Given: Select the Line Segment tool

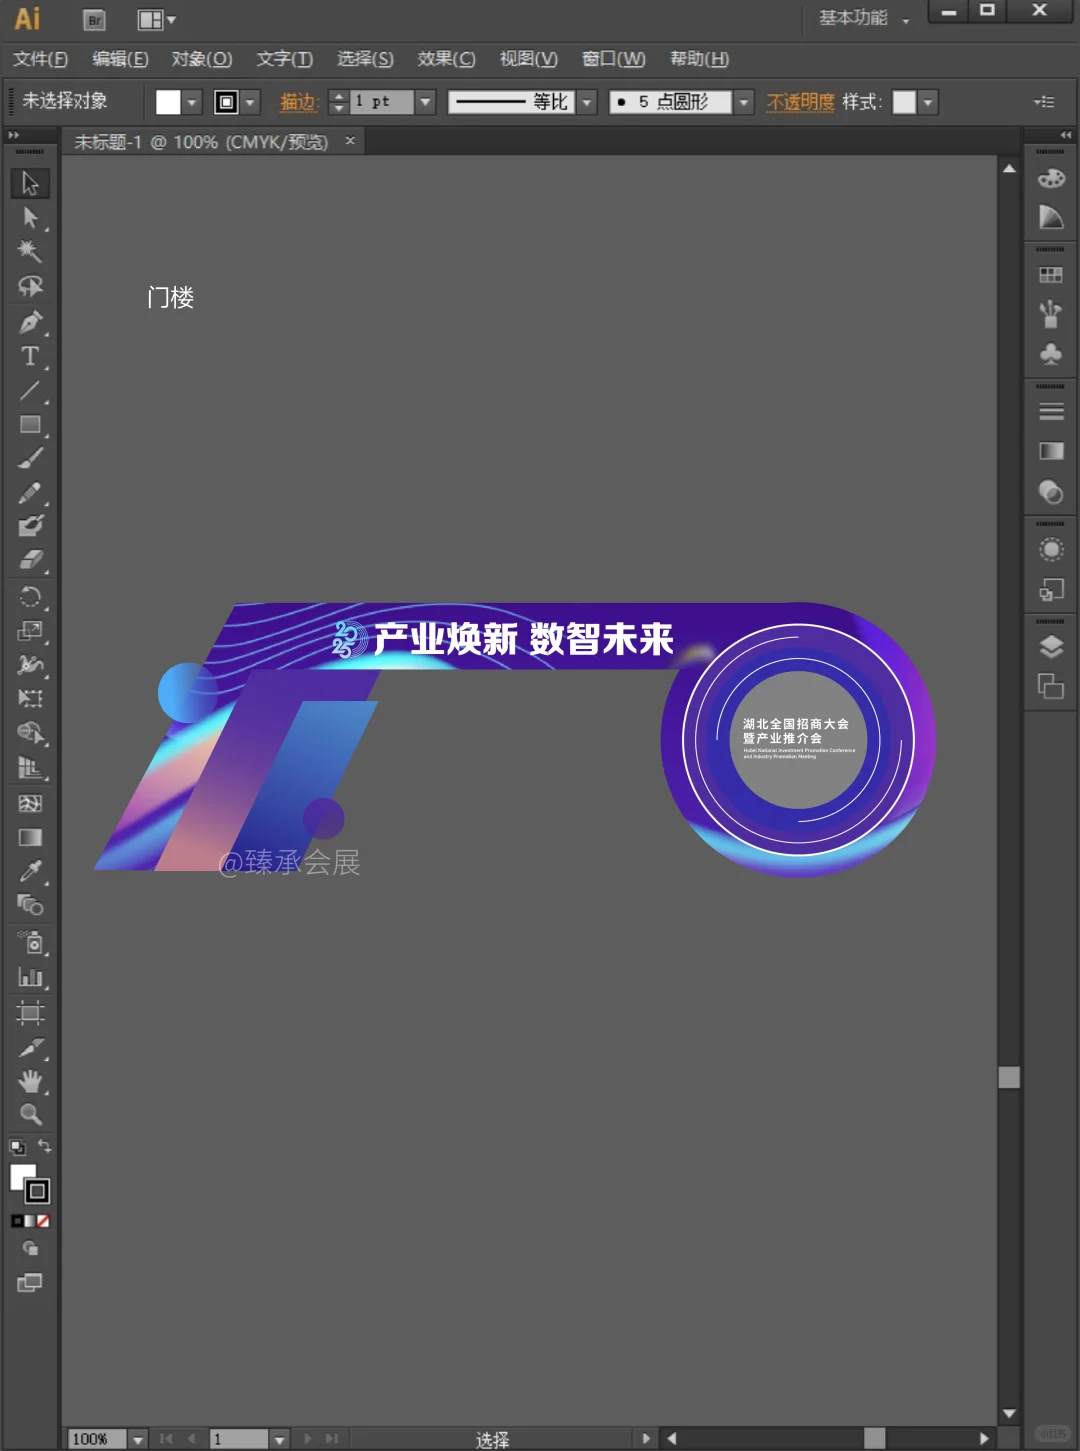Looking at the screenshot, I should (x=30, y=390).
